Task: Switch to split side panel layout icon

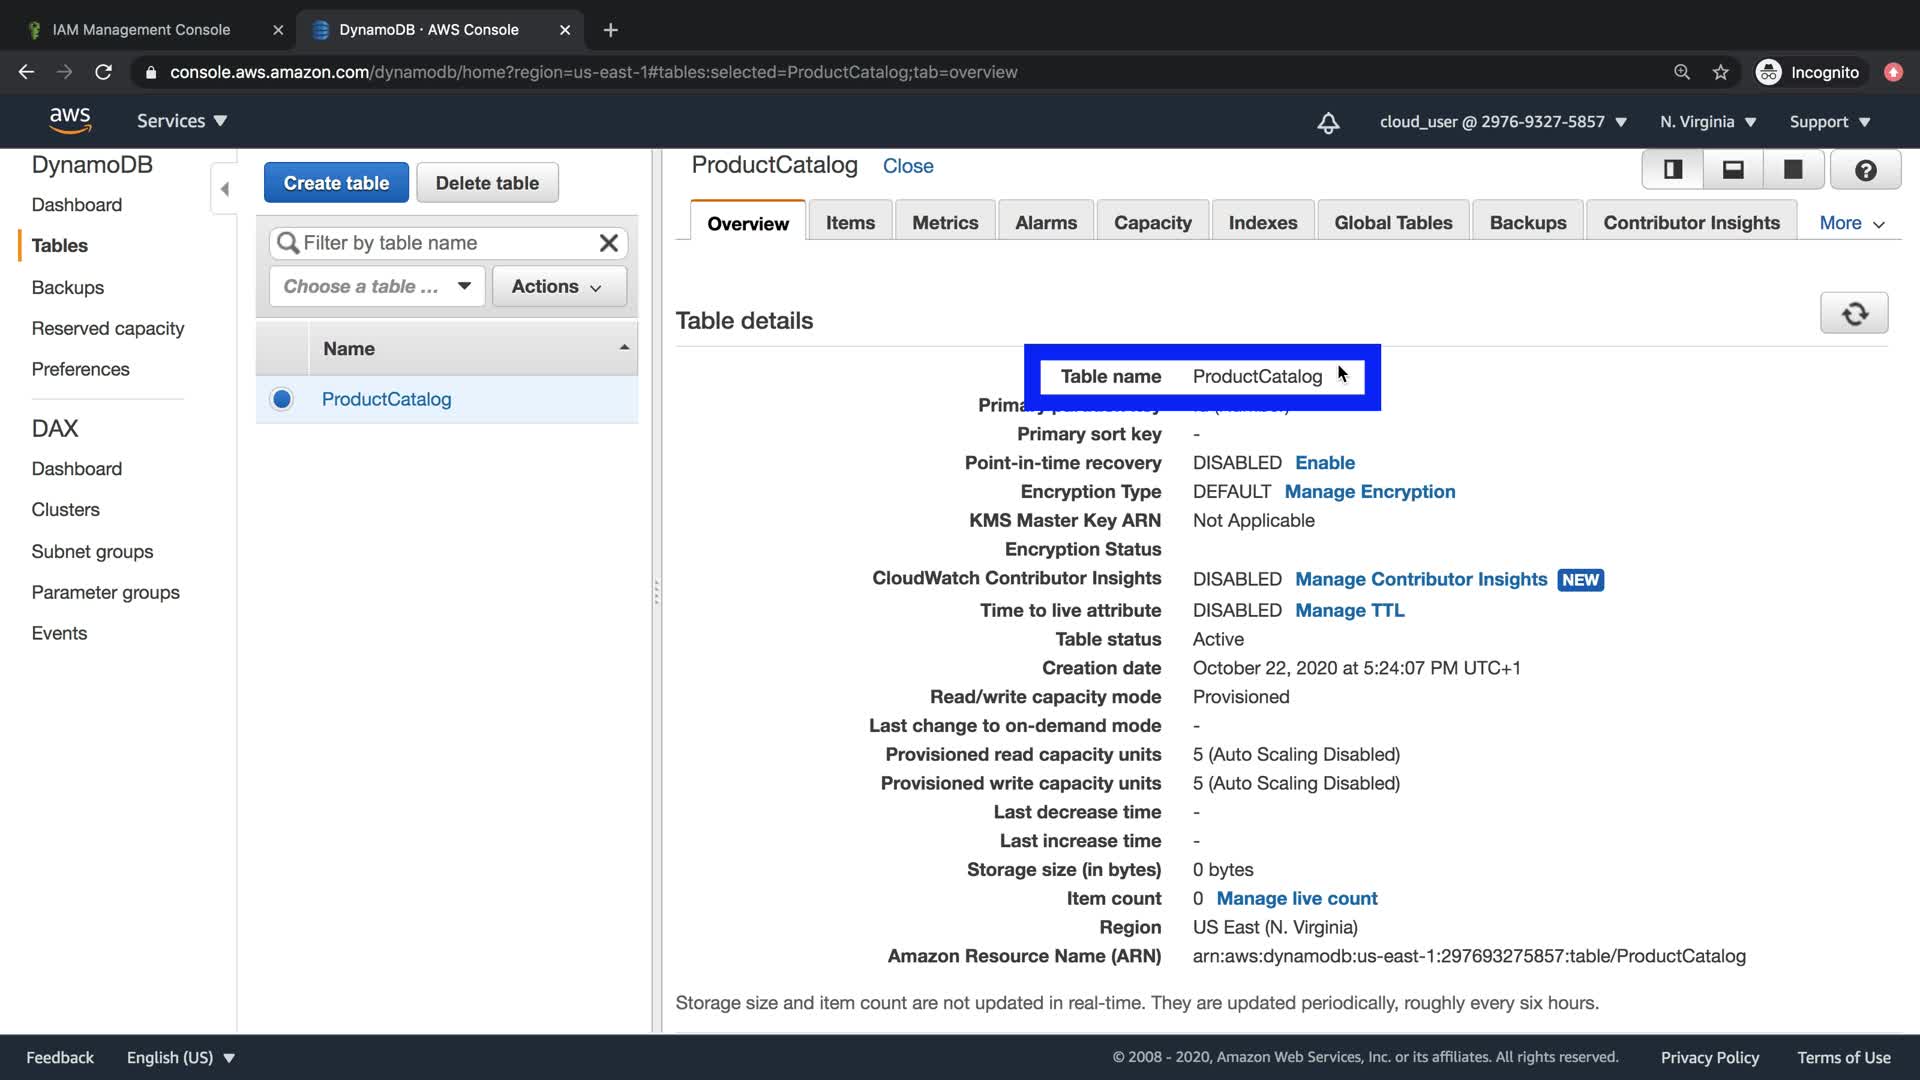Action: coord(1673,170)
